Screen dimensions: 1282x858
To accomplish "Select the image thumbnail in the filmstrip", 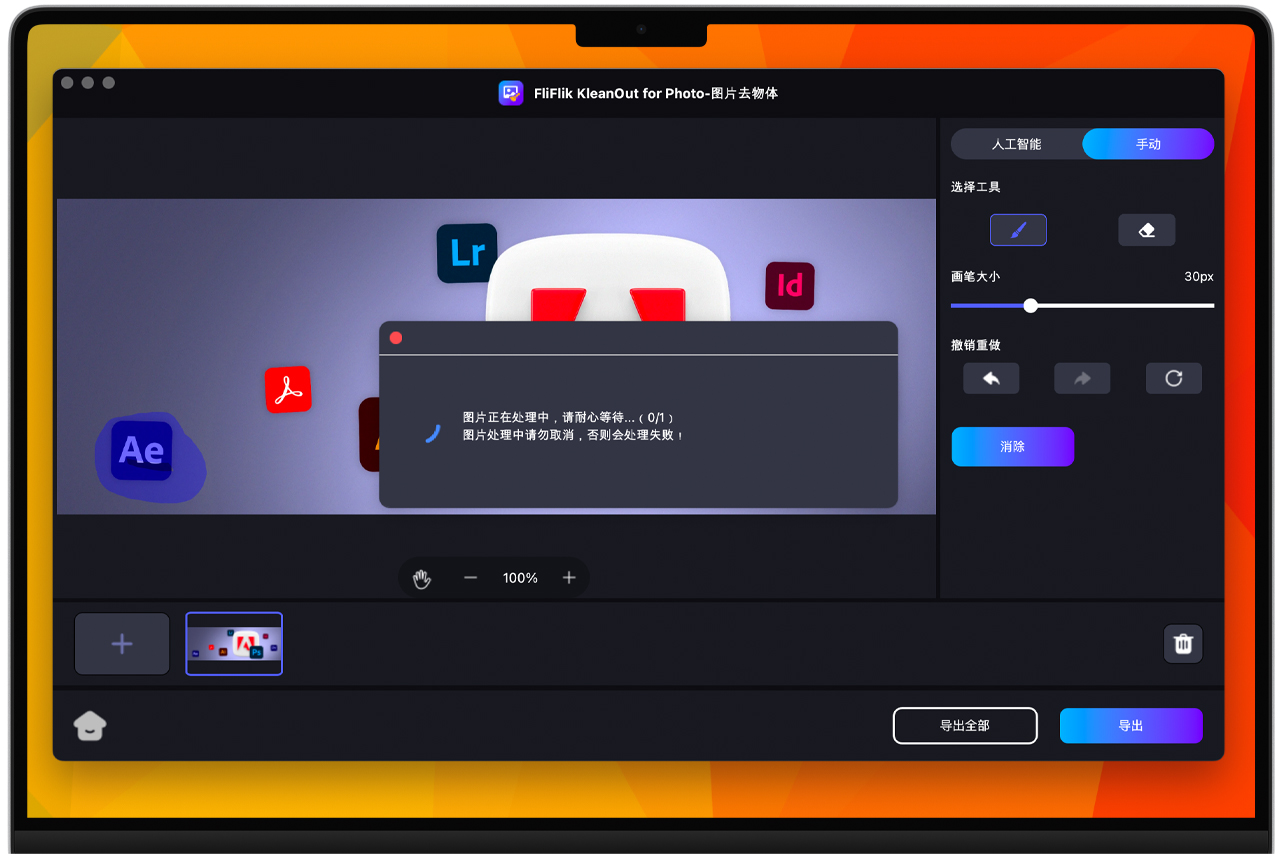I will [234, 644].
